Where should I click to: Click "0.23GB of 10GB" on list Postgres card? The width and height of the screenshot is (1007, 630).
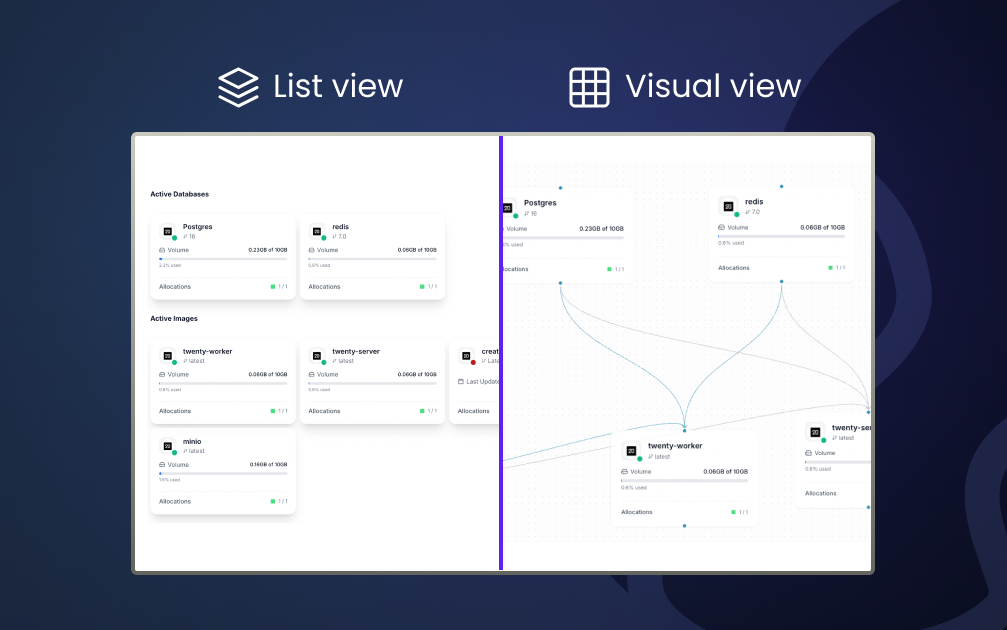pyautogui.click(x=268, y=250)
